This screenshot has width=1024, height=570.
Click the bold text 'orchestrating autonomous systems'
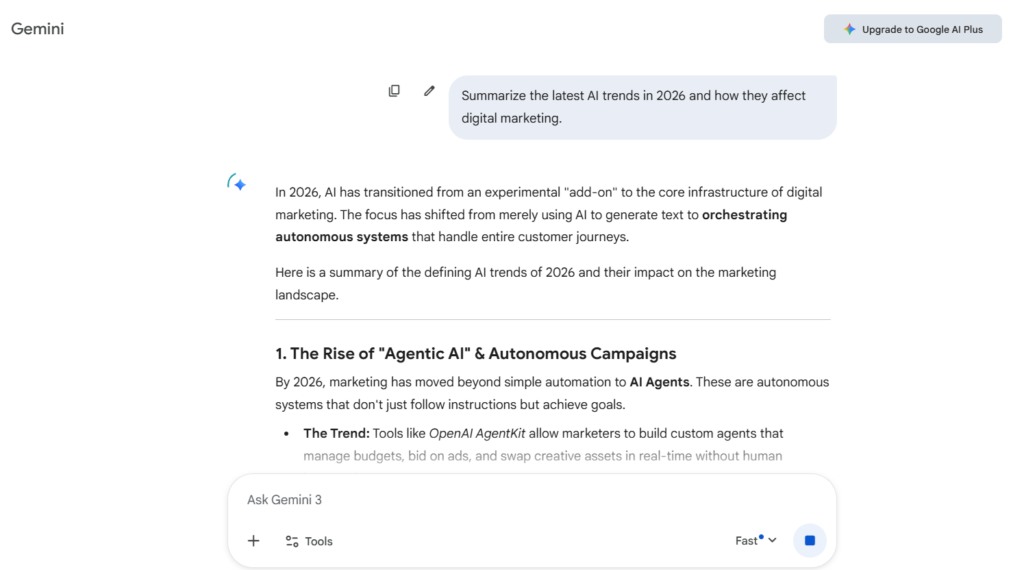tap(531, 226)
